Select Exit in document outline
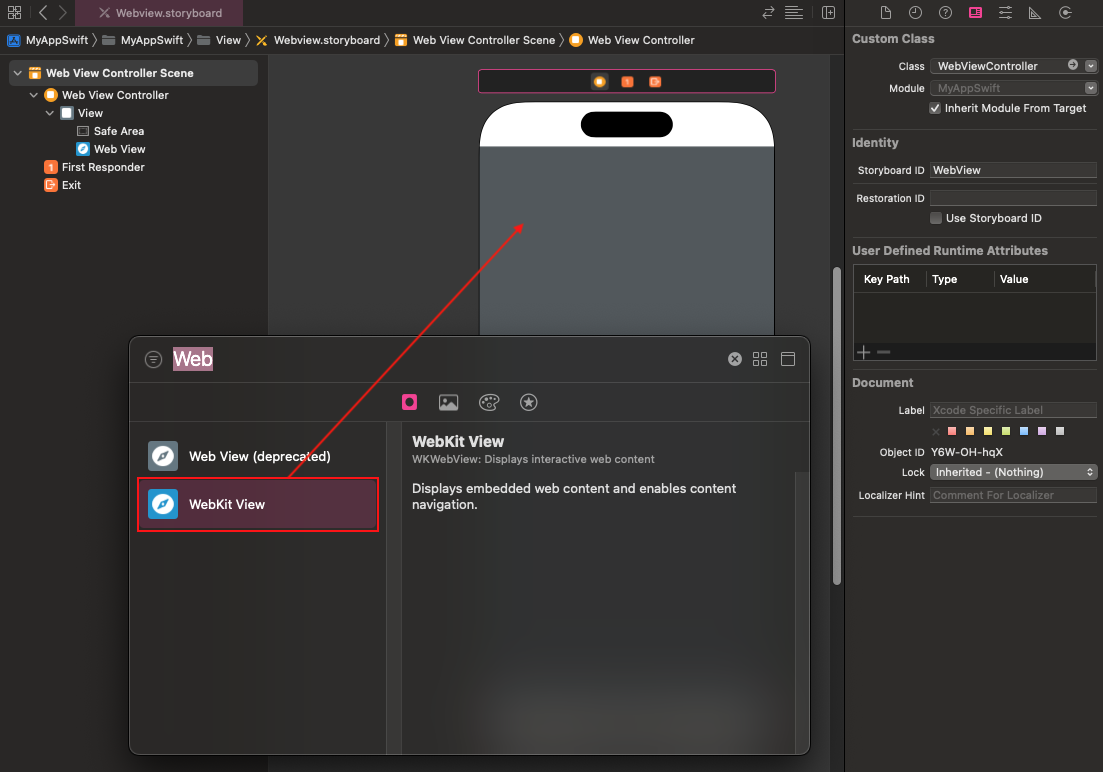 point(71,185)
